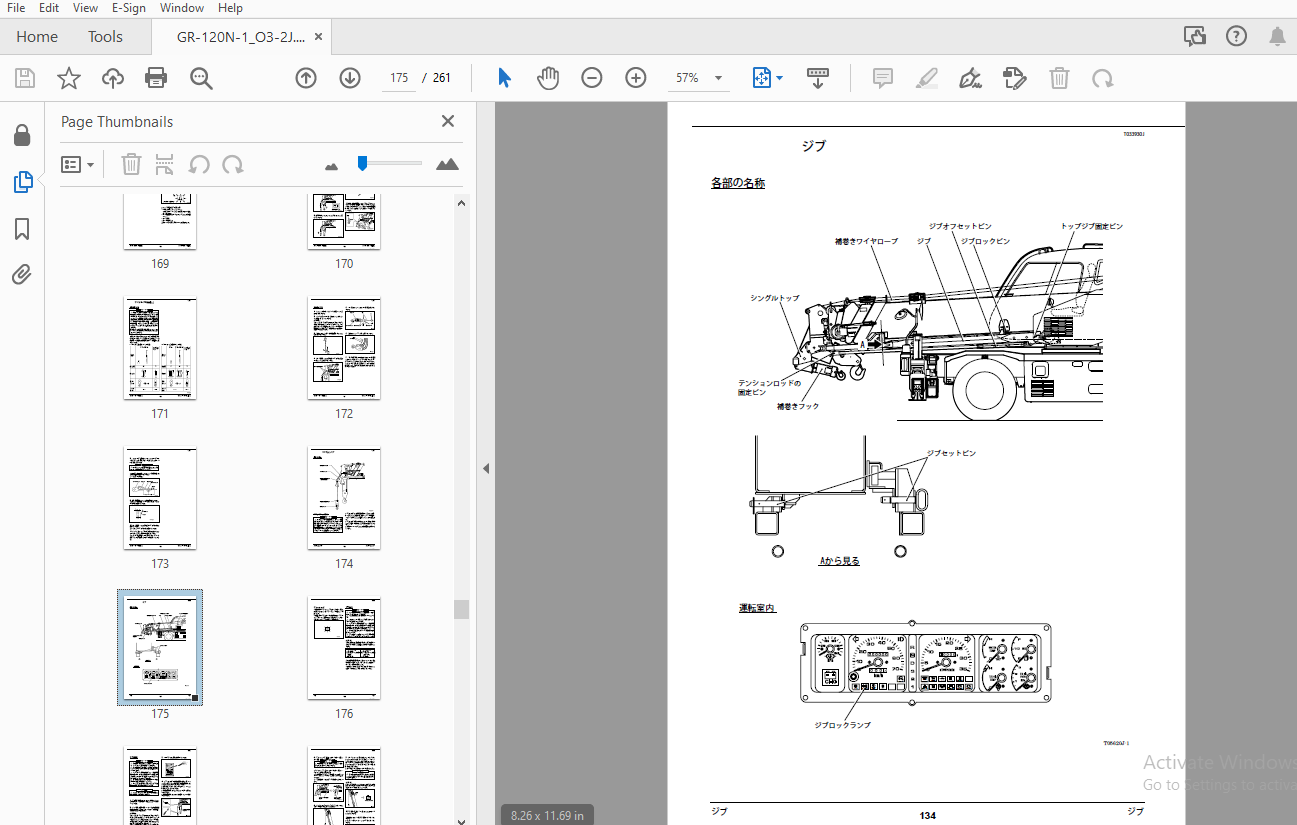Open the Help menu
The image size is (1297, 825).
[230, 8]
